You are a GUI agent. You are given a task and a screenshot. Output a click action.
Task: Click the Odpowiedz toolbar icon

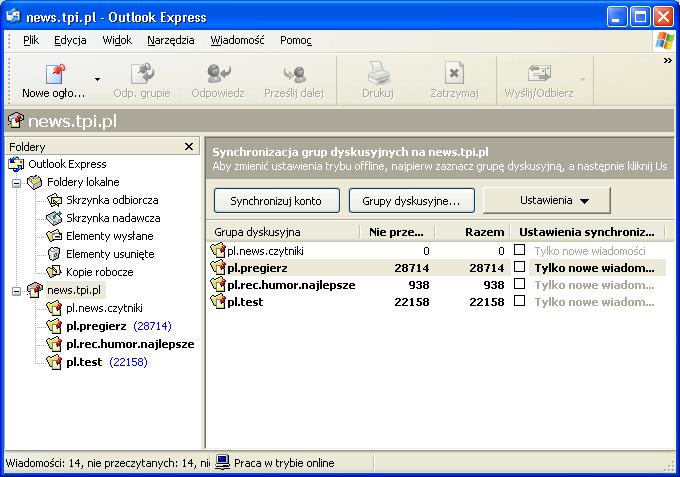[x=219, y=75]
